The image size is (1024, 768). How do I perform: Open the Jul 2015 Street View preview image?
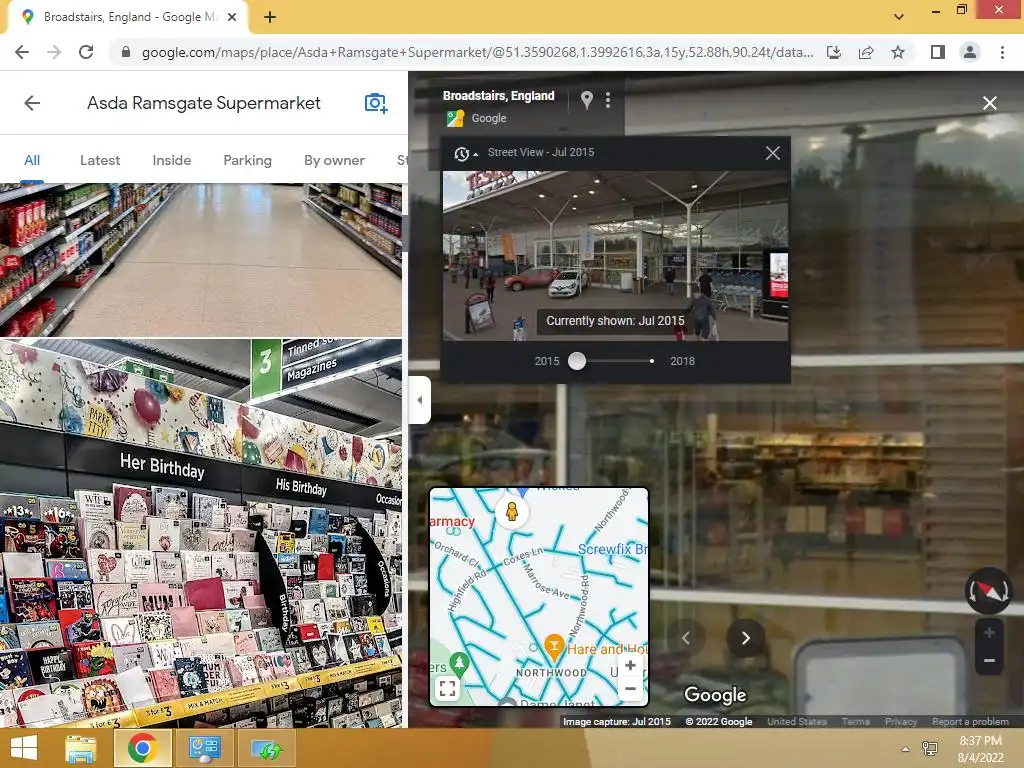615,255
